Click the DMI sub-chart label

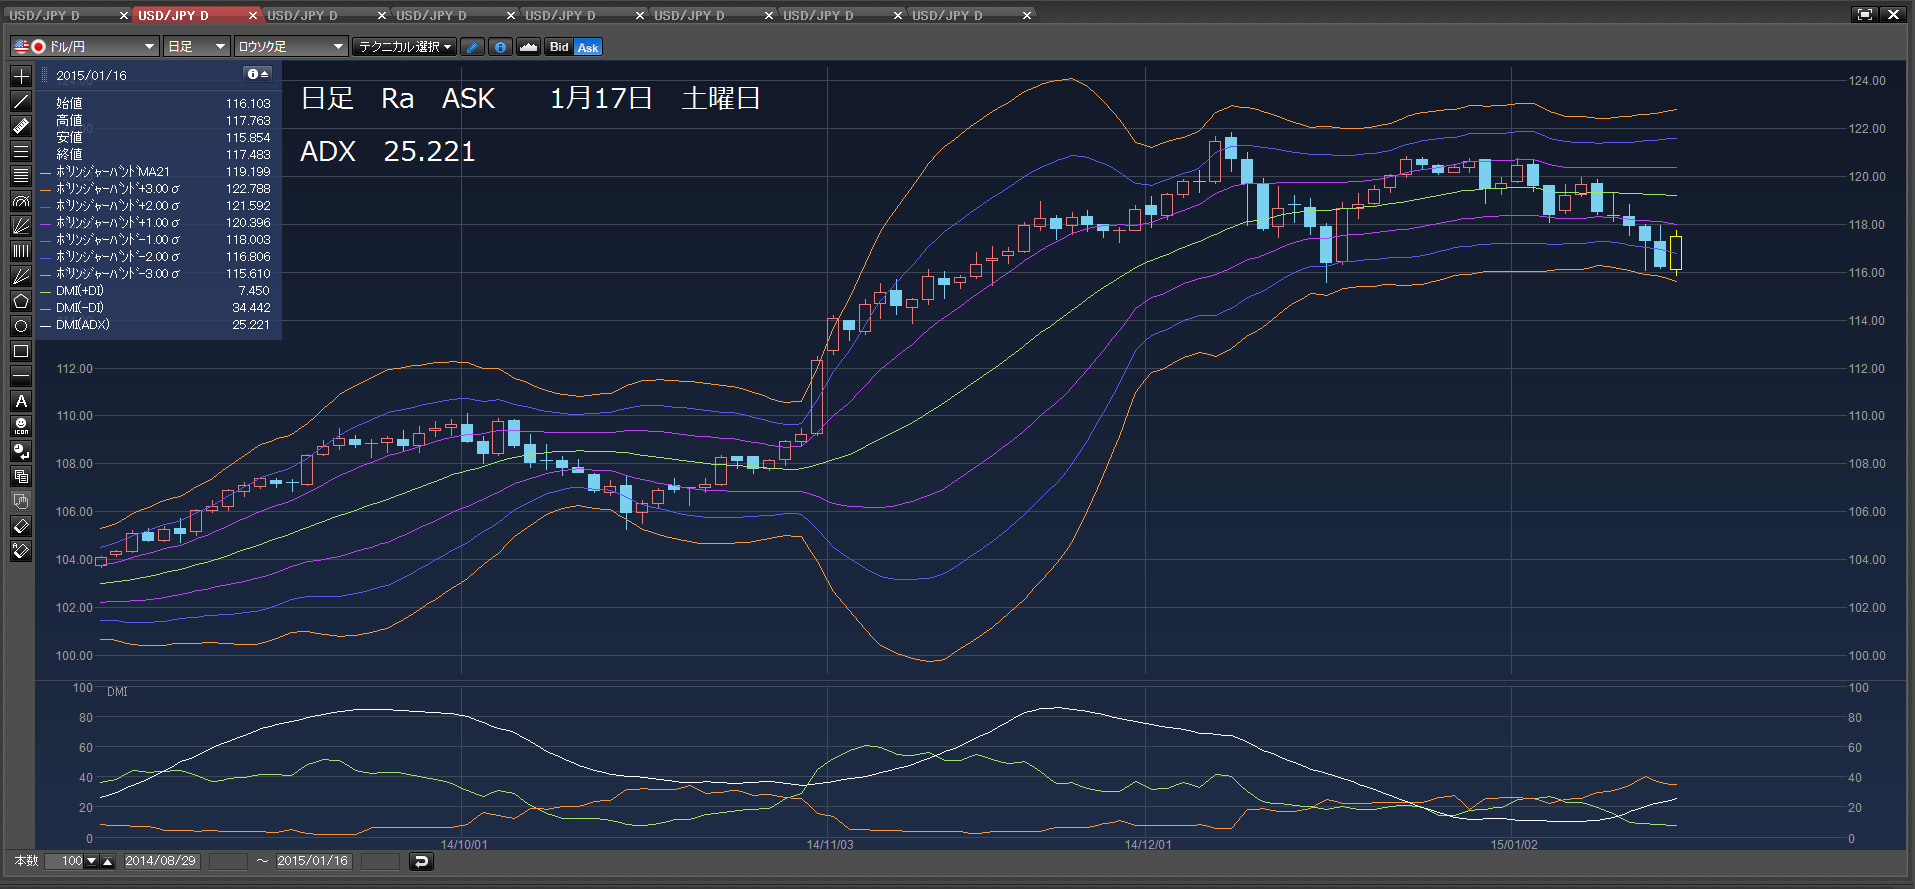(117, 692)
